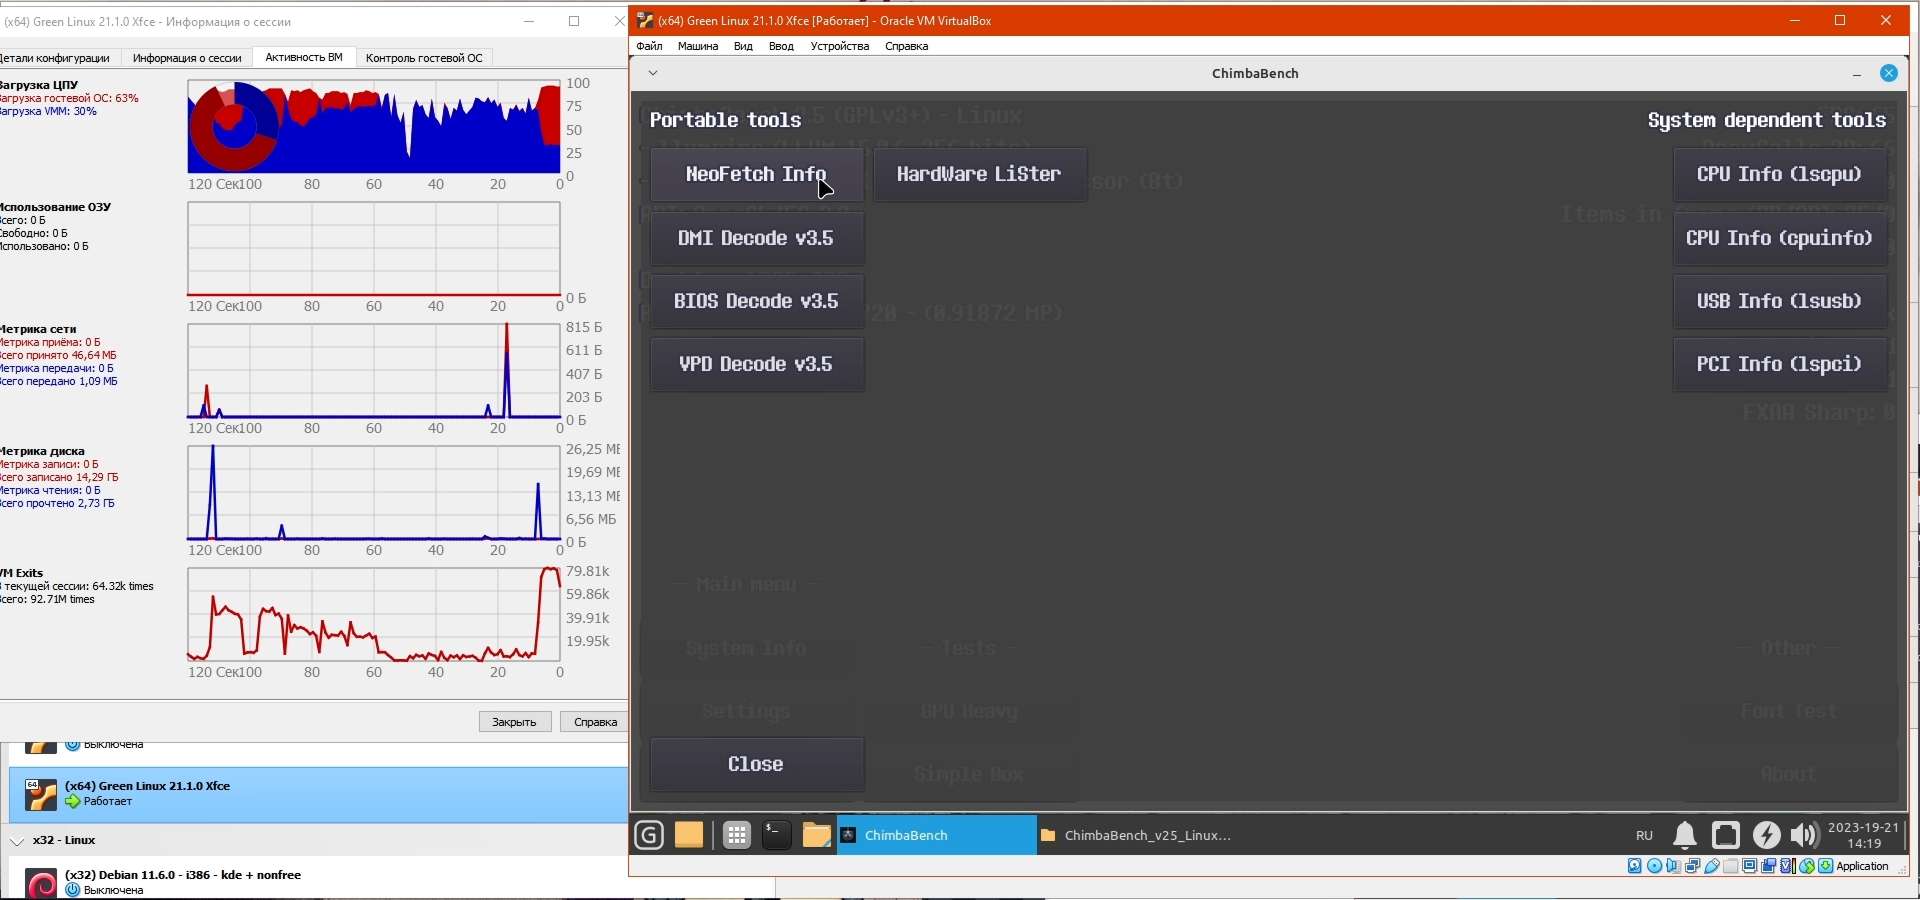1920x900 pixels.
Task: Switch to Контроль гостевой ОС tab
Action: [424, 58]
